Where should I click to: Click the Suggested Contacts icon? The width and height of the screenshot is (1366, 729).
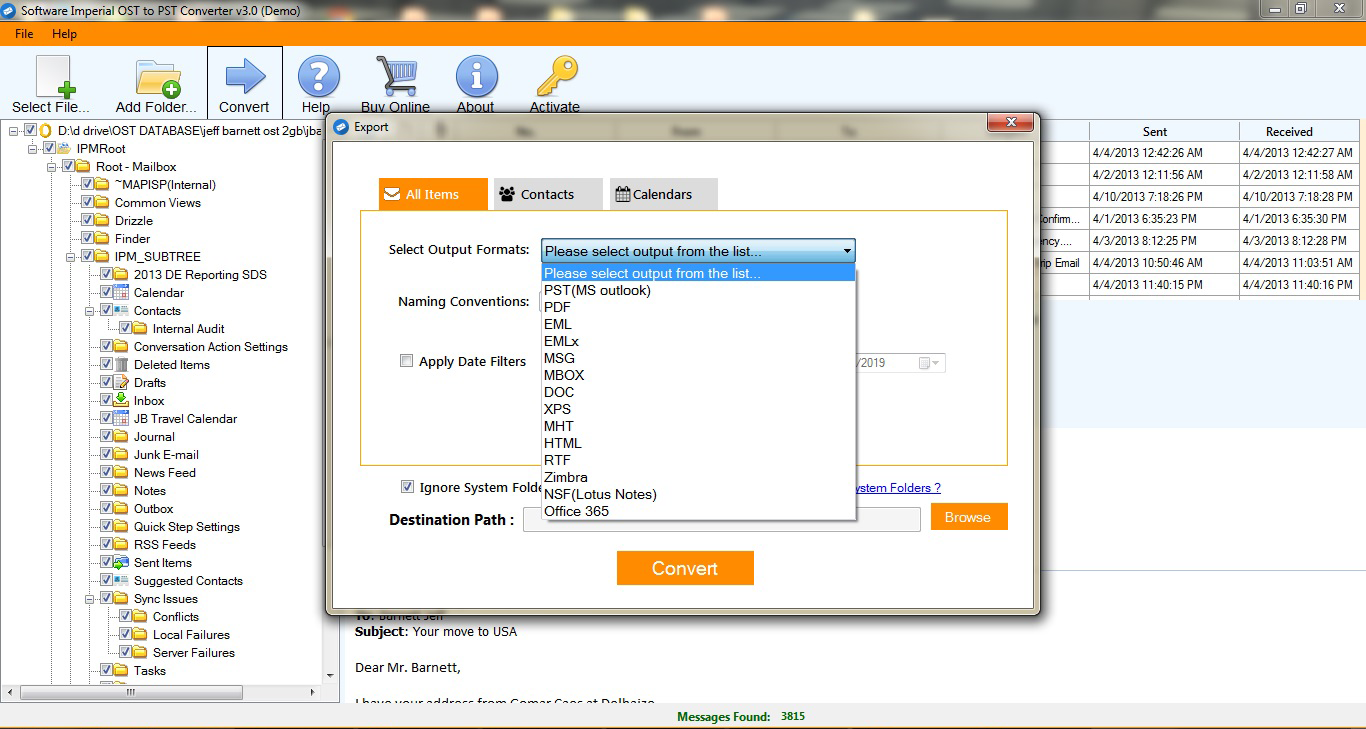pyautogui.click(x=119, y=580)
